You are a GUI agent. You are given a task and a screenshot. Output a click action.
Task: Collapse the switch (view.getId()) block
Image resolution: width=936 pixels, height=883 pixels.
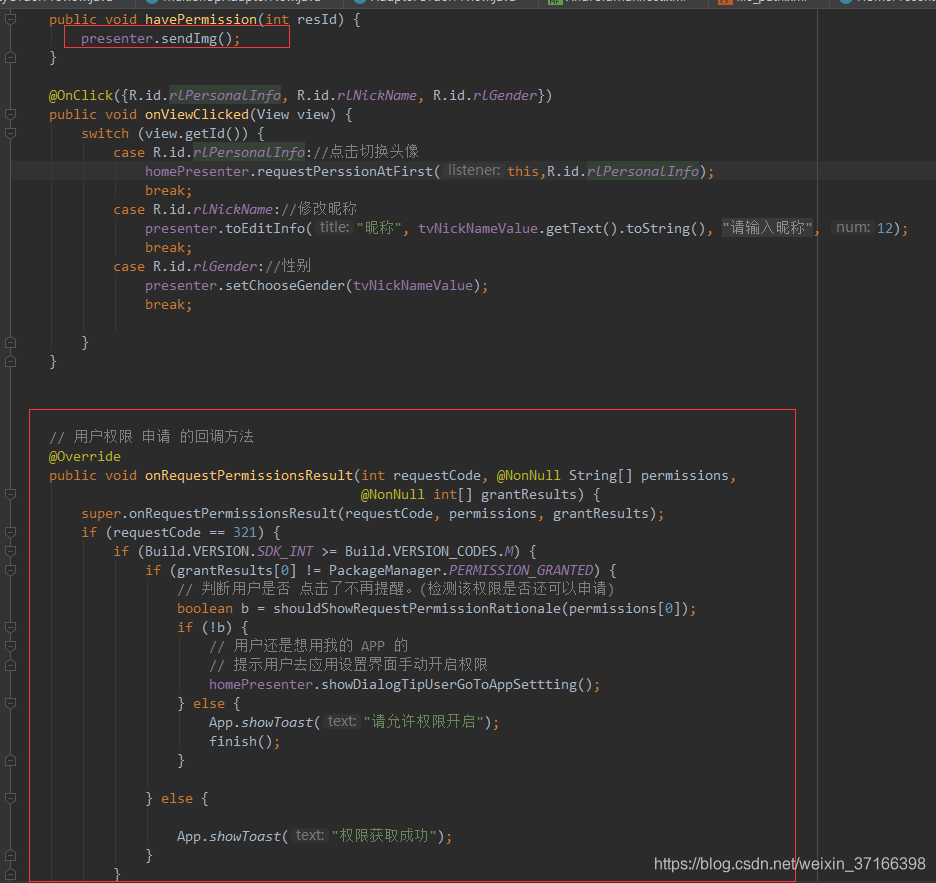coord(10,133)
